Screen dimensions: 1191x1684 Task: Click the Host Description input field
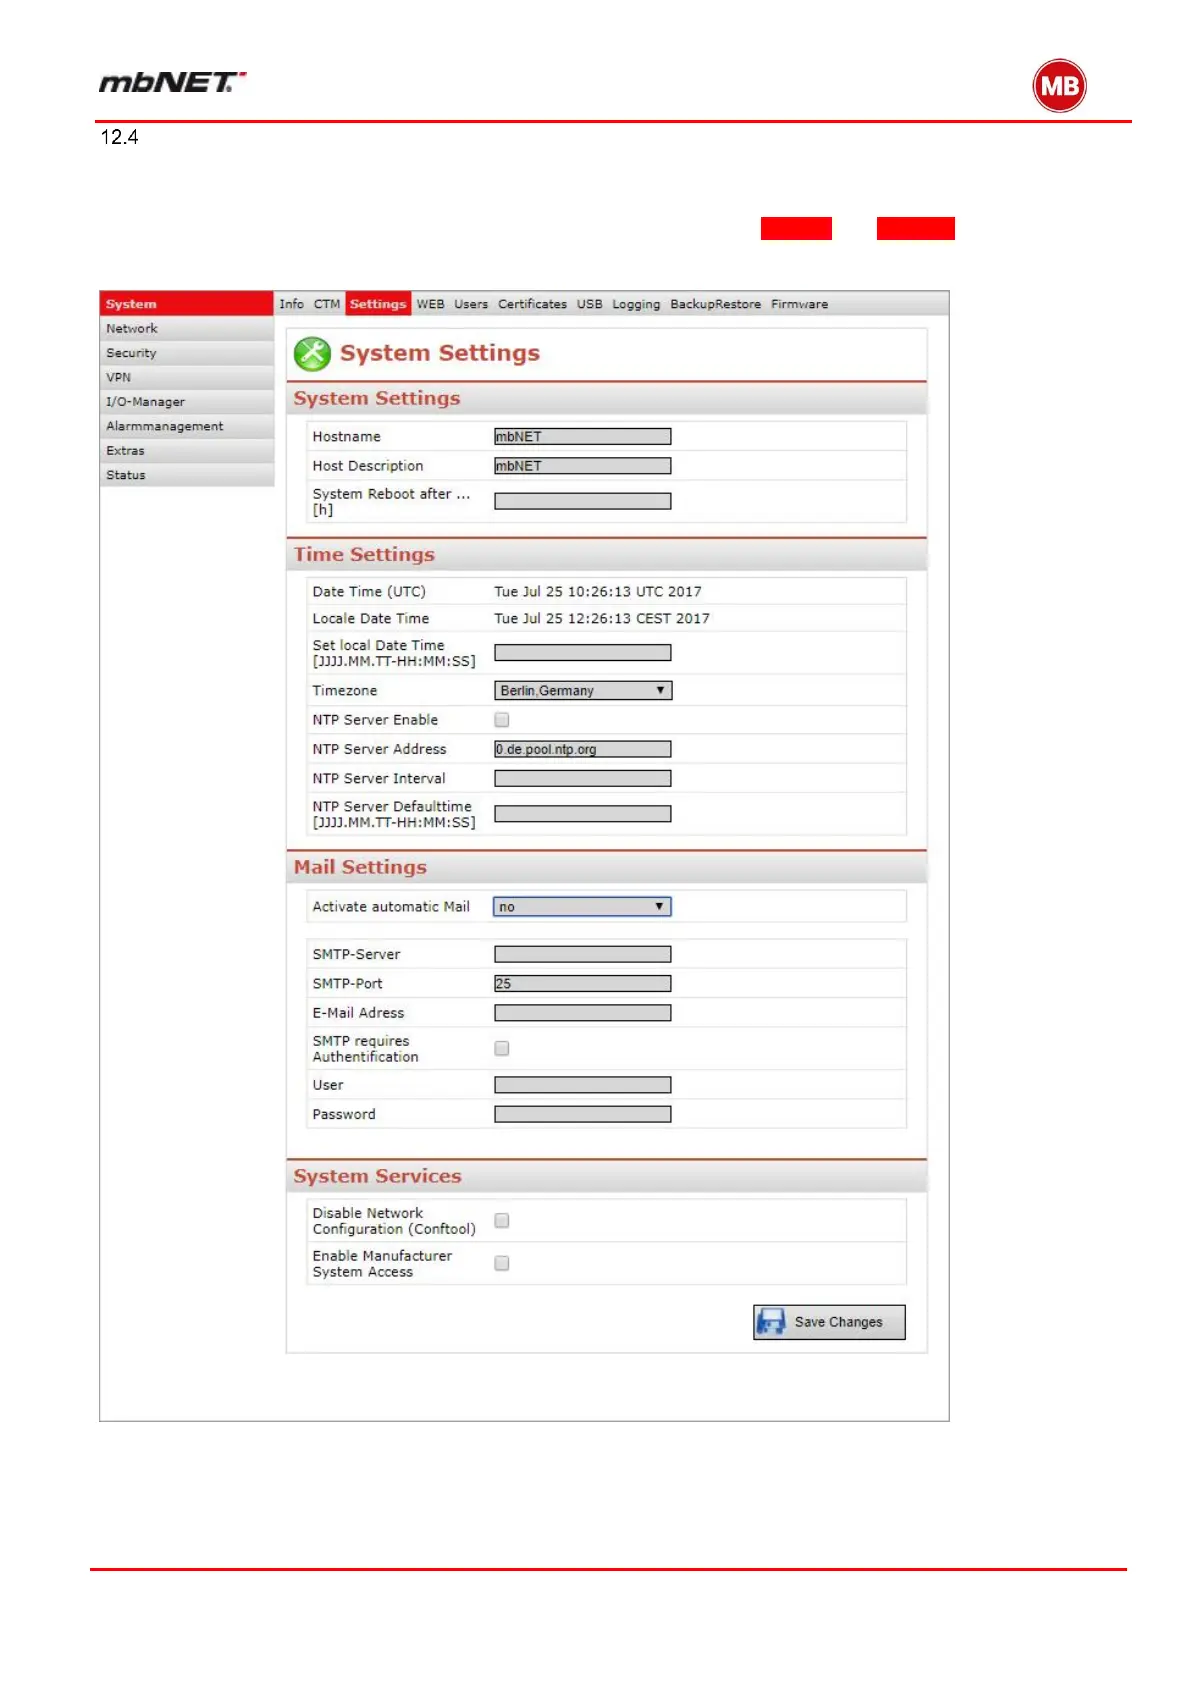(x=583, y=466)
